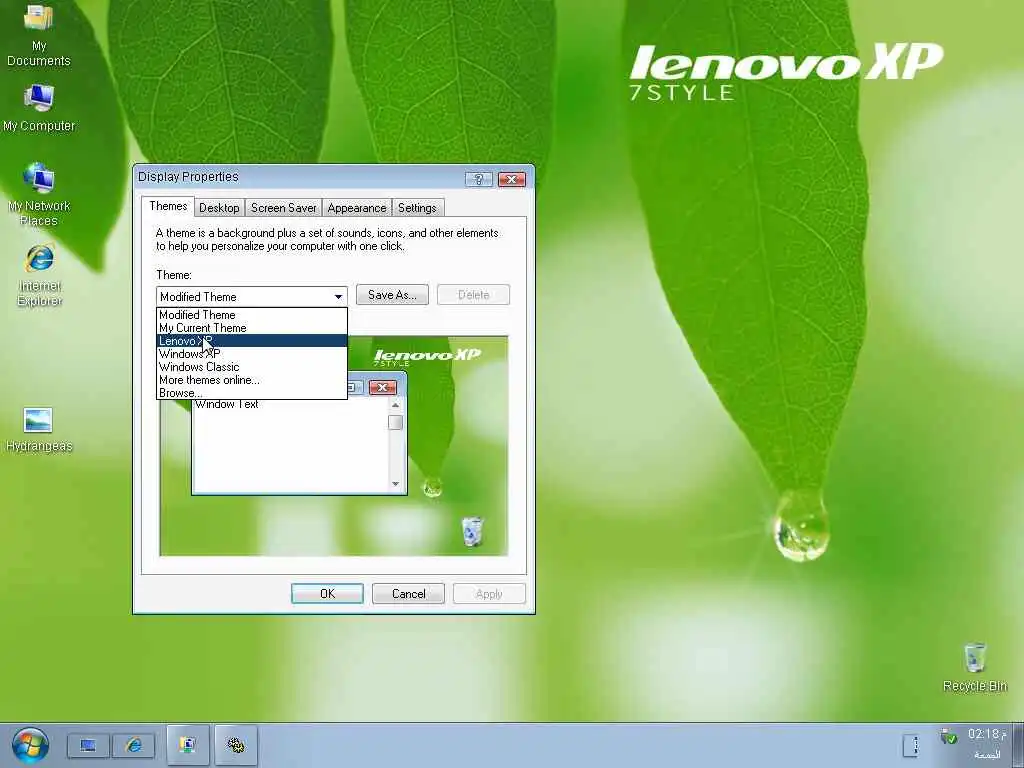The image size is (1024, 768).
Task: Open the Appearance tab
Action: tap(357, 208)
